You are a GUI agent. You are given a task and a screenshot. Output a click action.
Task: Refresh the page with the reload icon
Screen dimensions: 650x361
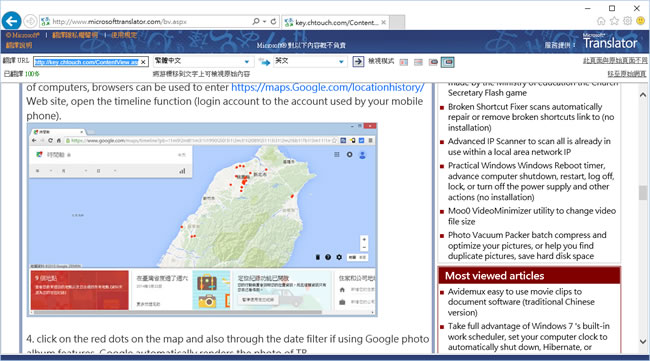tap(273, 21)
